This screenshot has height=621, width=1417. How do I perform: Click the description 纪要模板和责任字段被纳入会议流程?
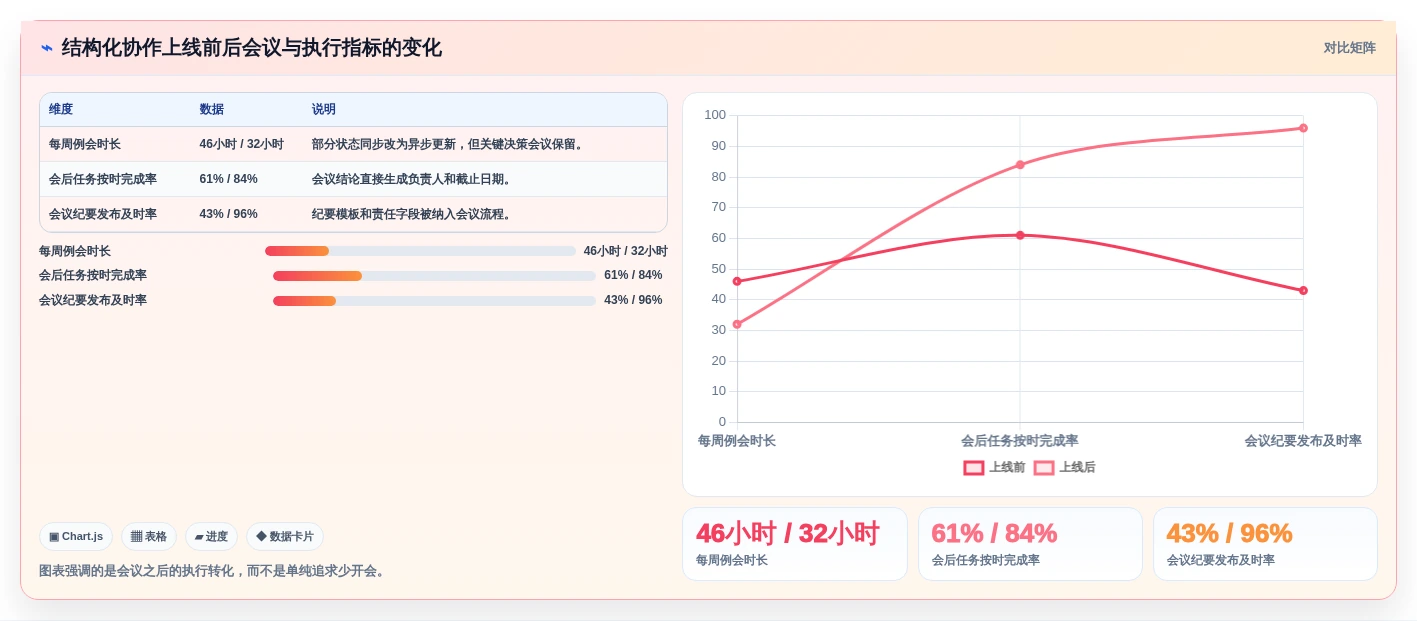click(x=413, y=214)
